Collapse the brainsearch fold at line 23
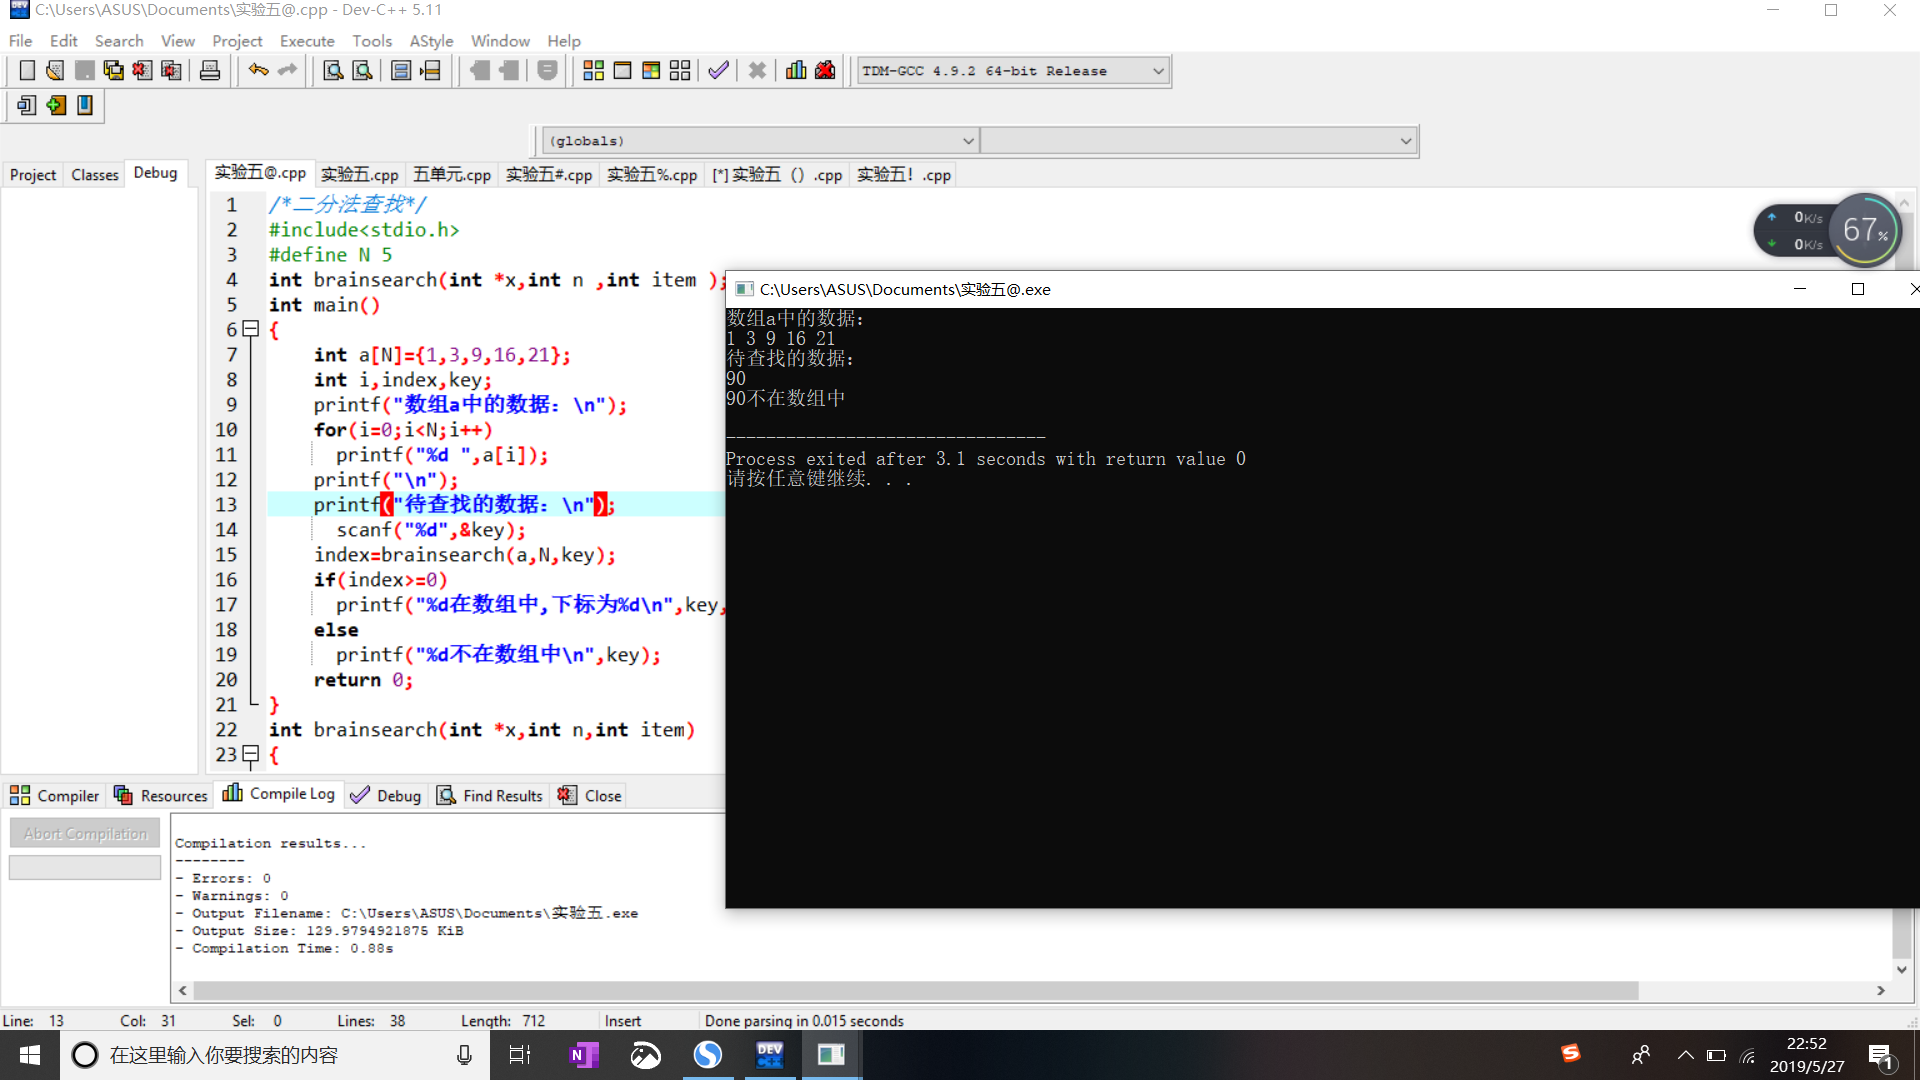1920x1080 pixels. click(251, 754)
